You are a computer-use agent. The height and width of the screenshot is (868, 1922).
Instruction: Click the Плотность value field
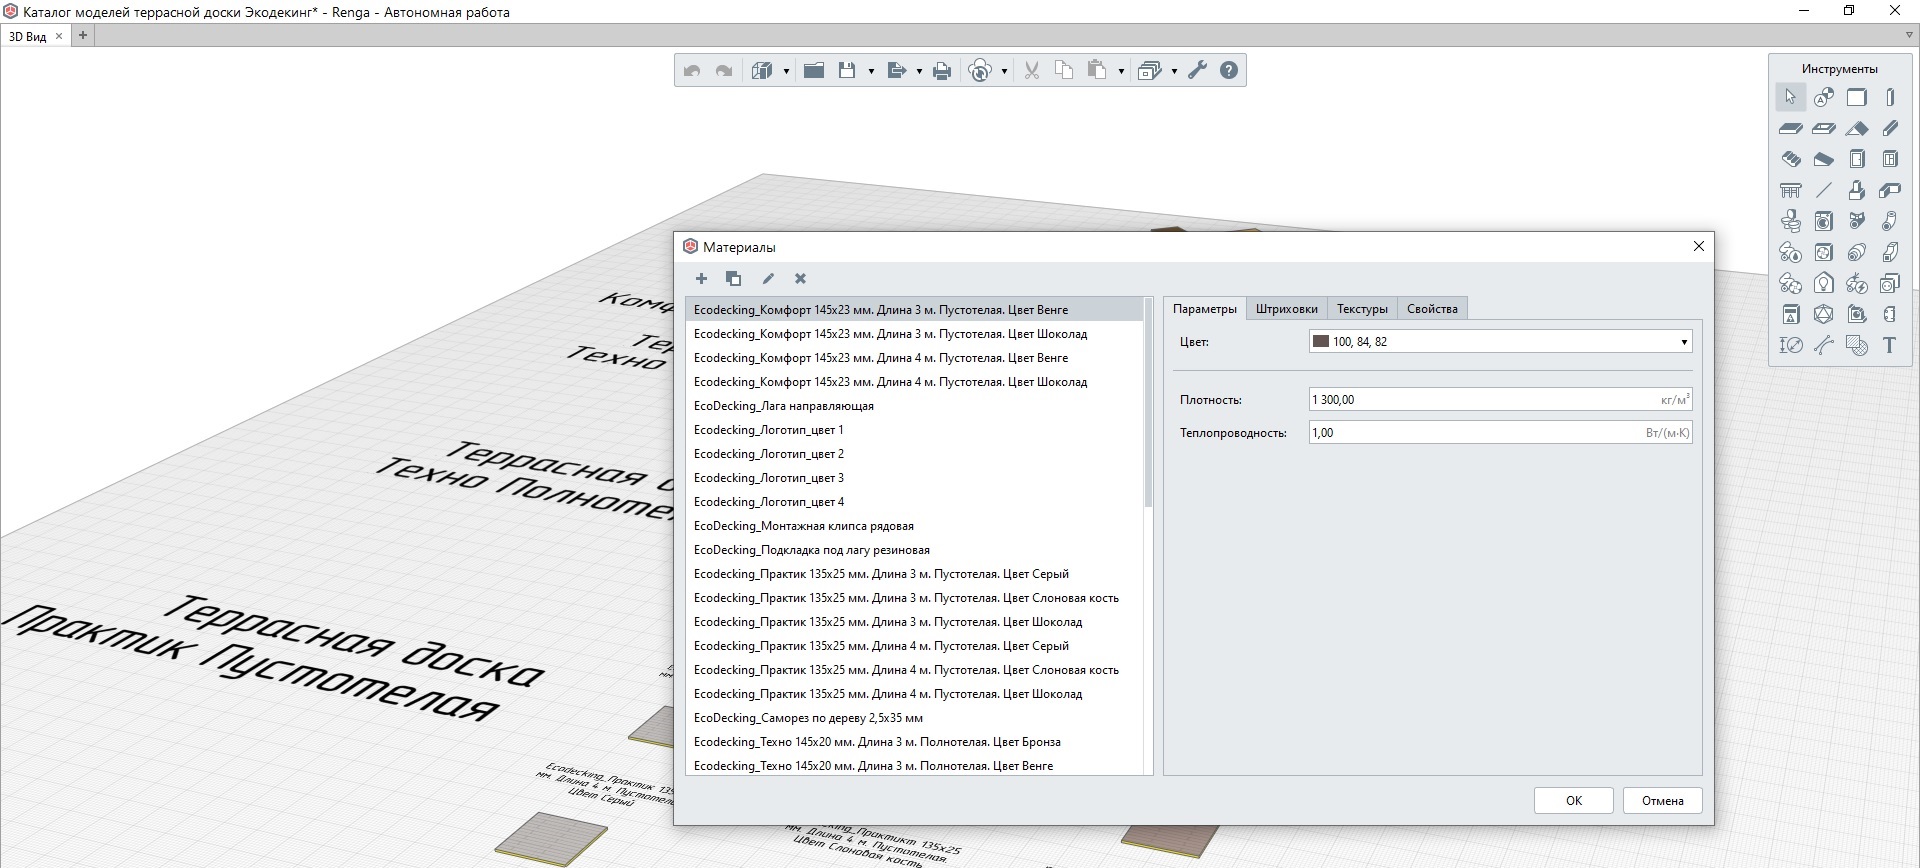point(1500,400)
